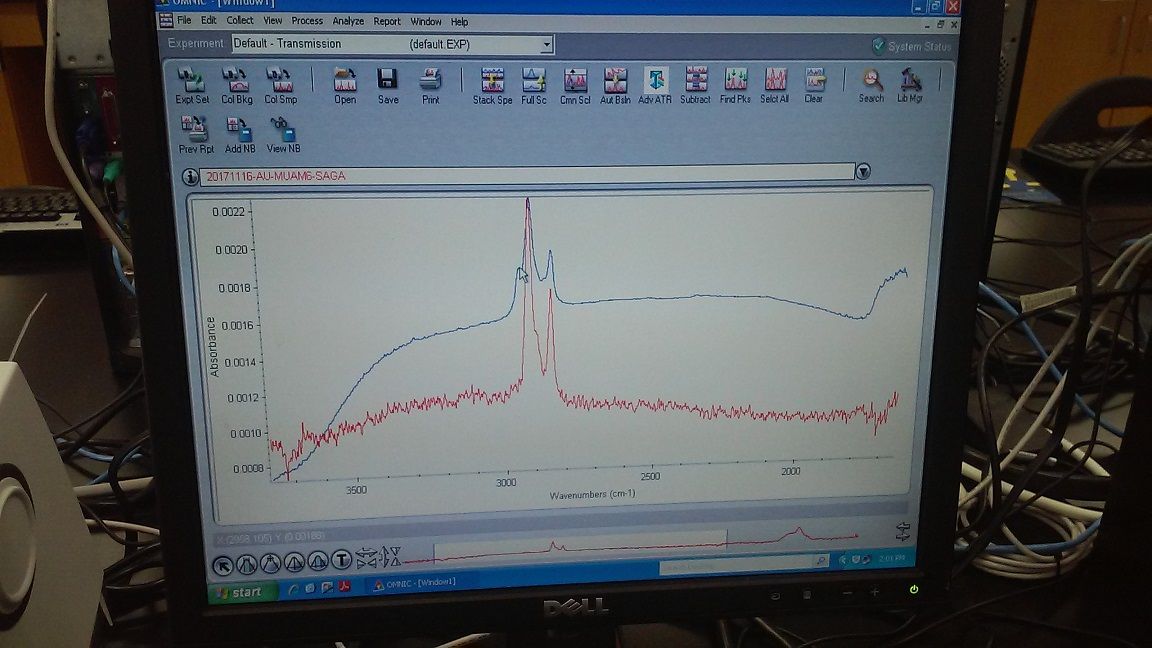The image size is (1152, 648).
Task: Pick the annotation text (T) tool
Action: tap(341, 561)
